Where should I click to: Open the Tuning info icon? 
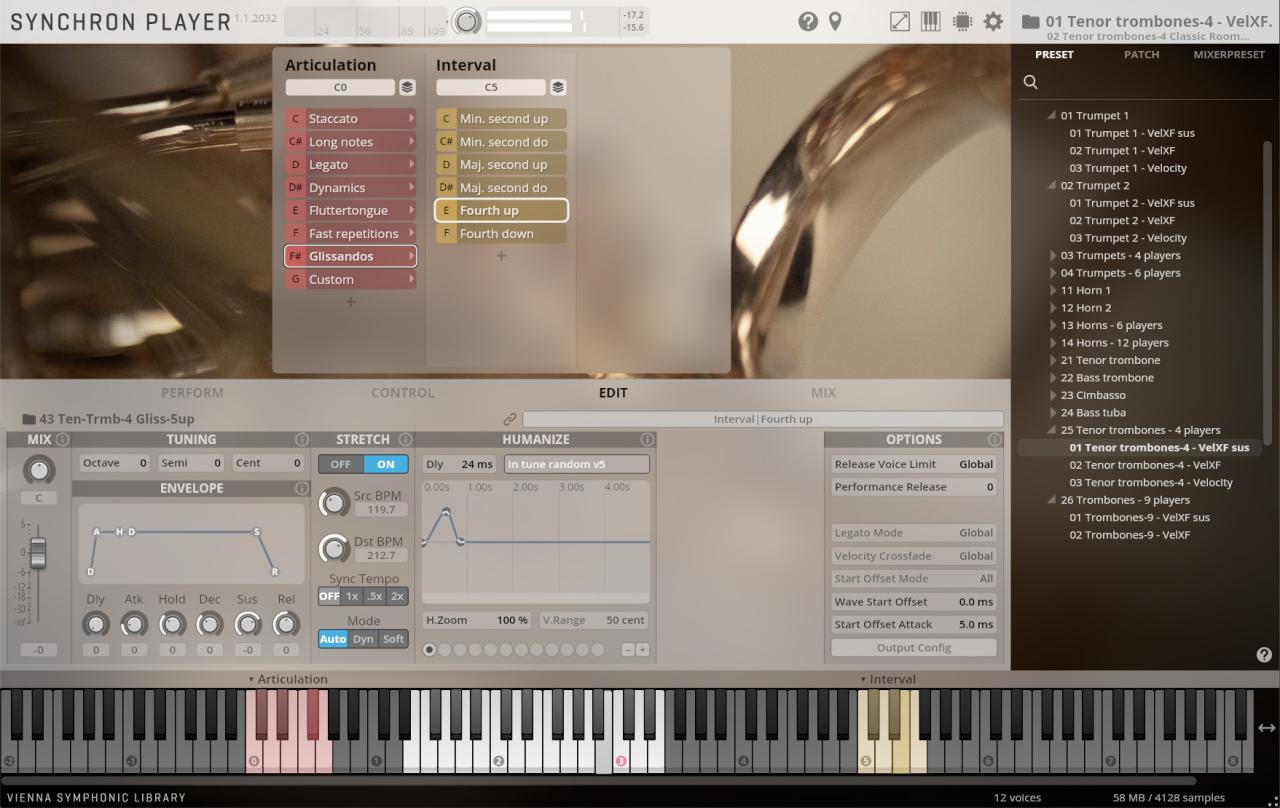click(x=301, y=439)
